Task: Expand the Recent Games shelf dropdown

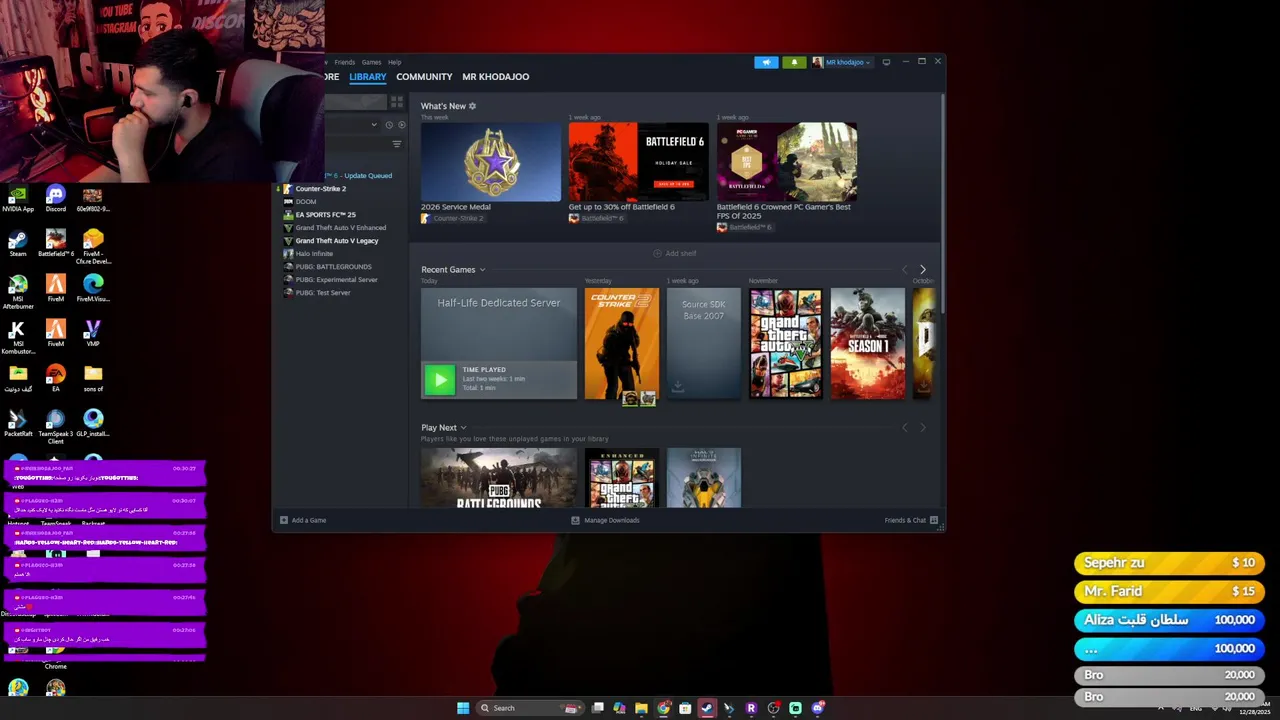Action: (482, 270)
